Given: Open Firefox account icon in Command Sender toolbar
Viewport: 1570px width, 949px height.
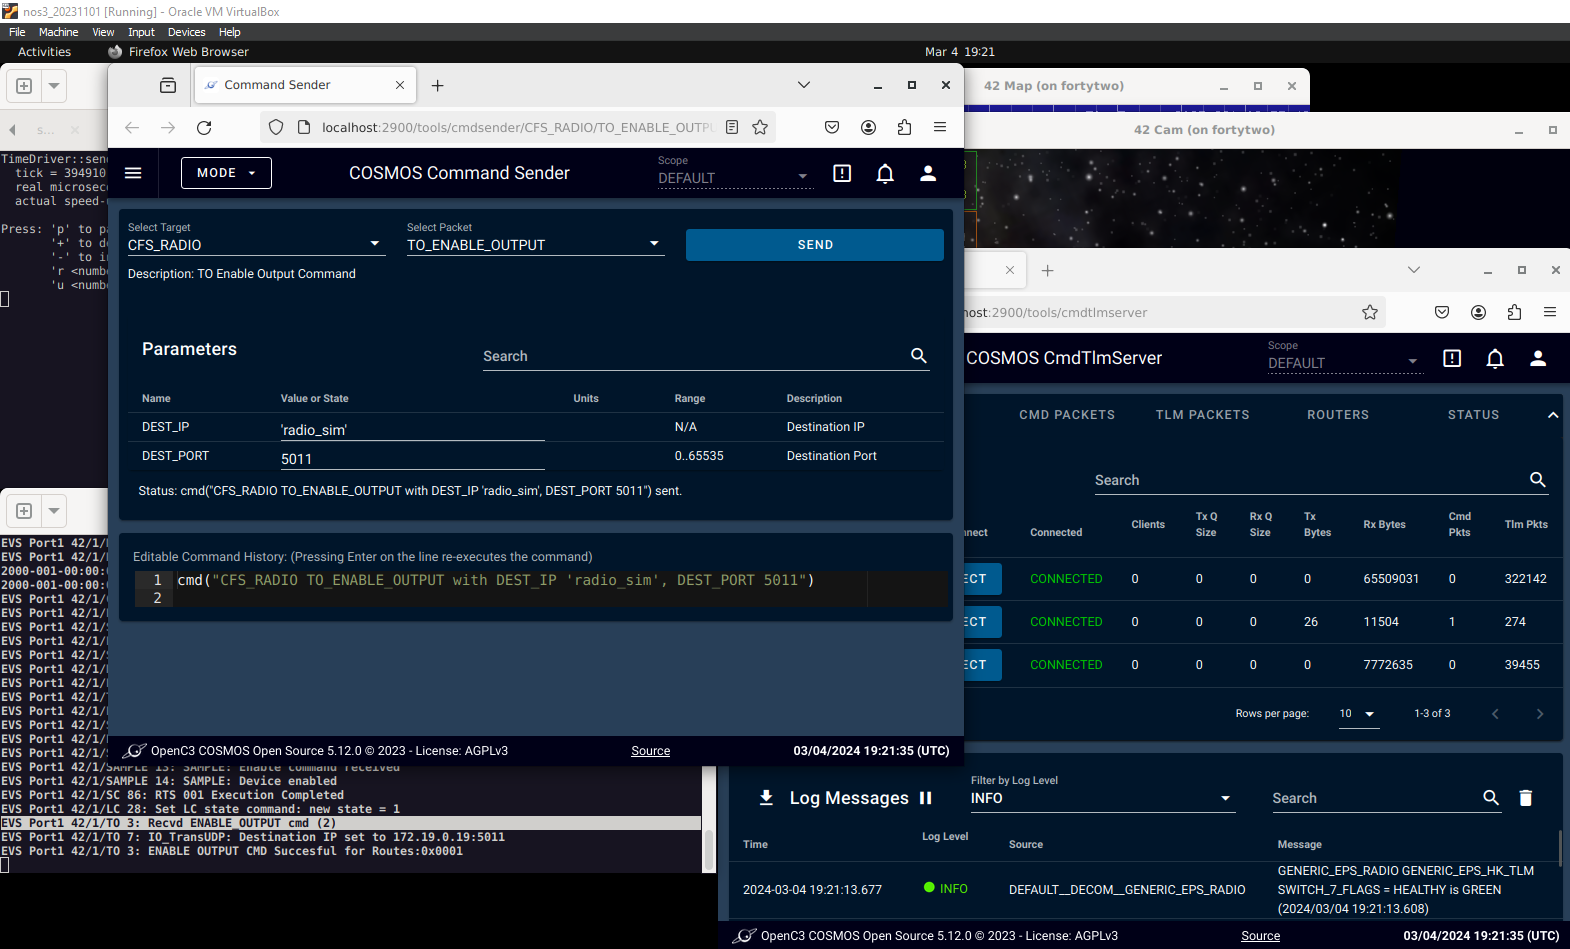Looking at the screenshot, I should coord(868,127).
